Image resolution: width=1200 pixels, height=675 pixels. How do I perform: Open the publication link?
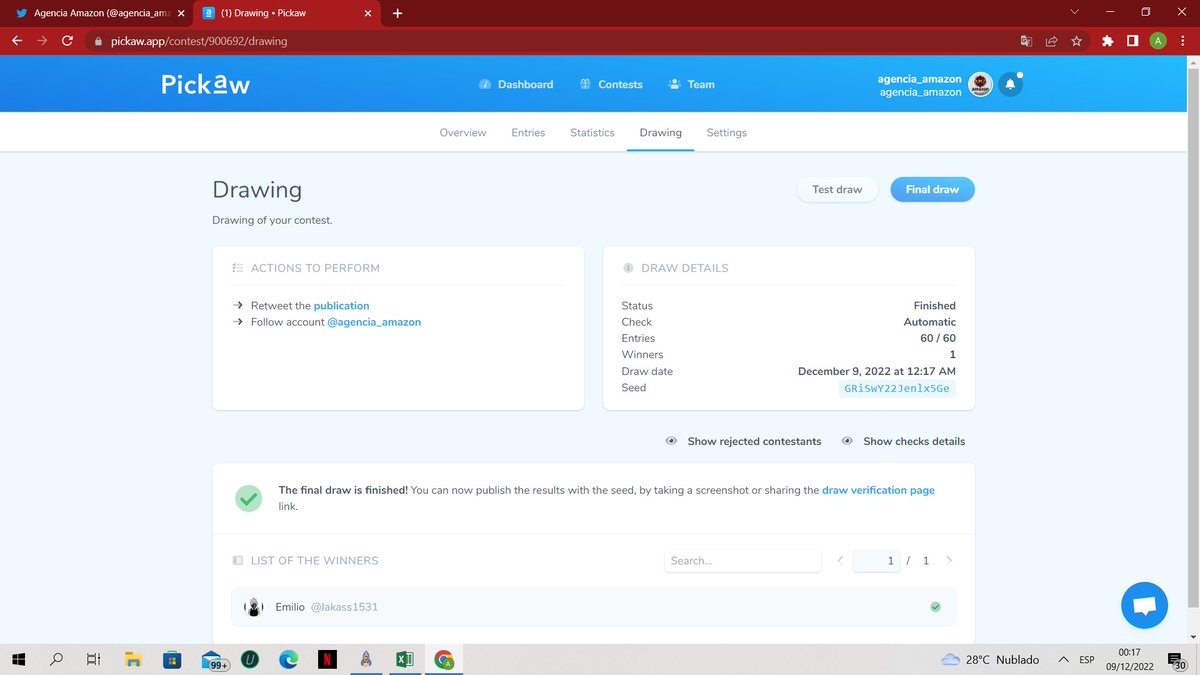[341, 306]
